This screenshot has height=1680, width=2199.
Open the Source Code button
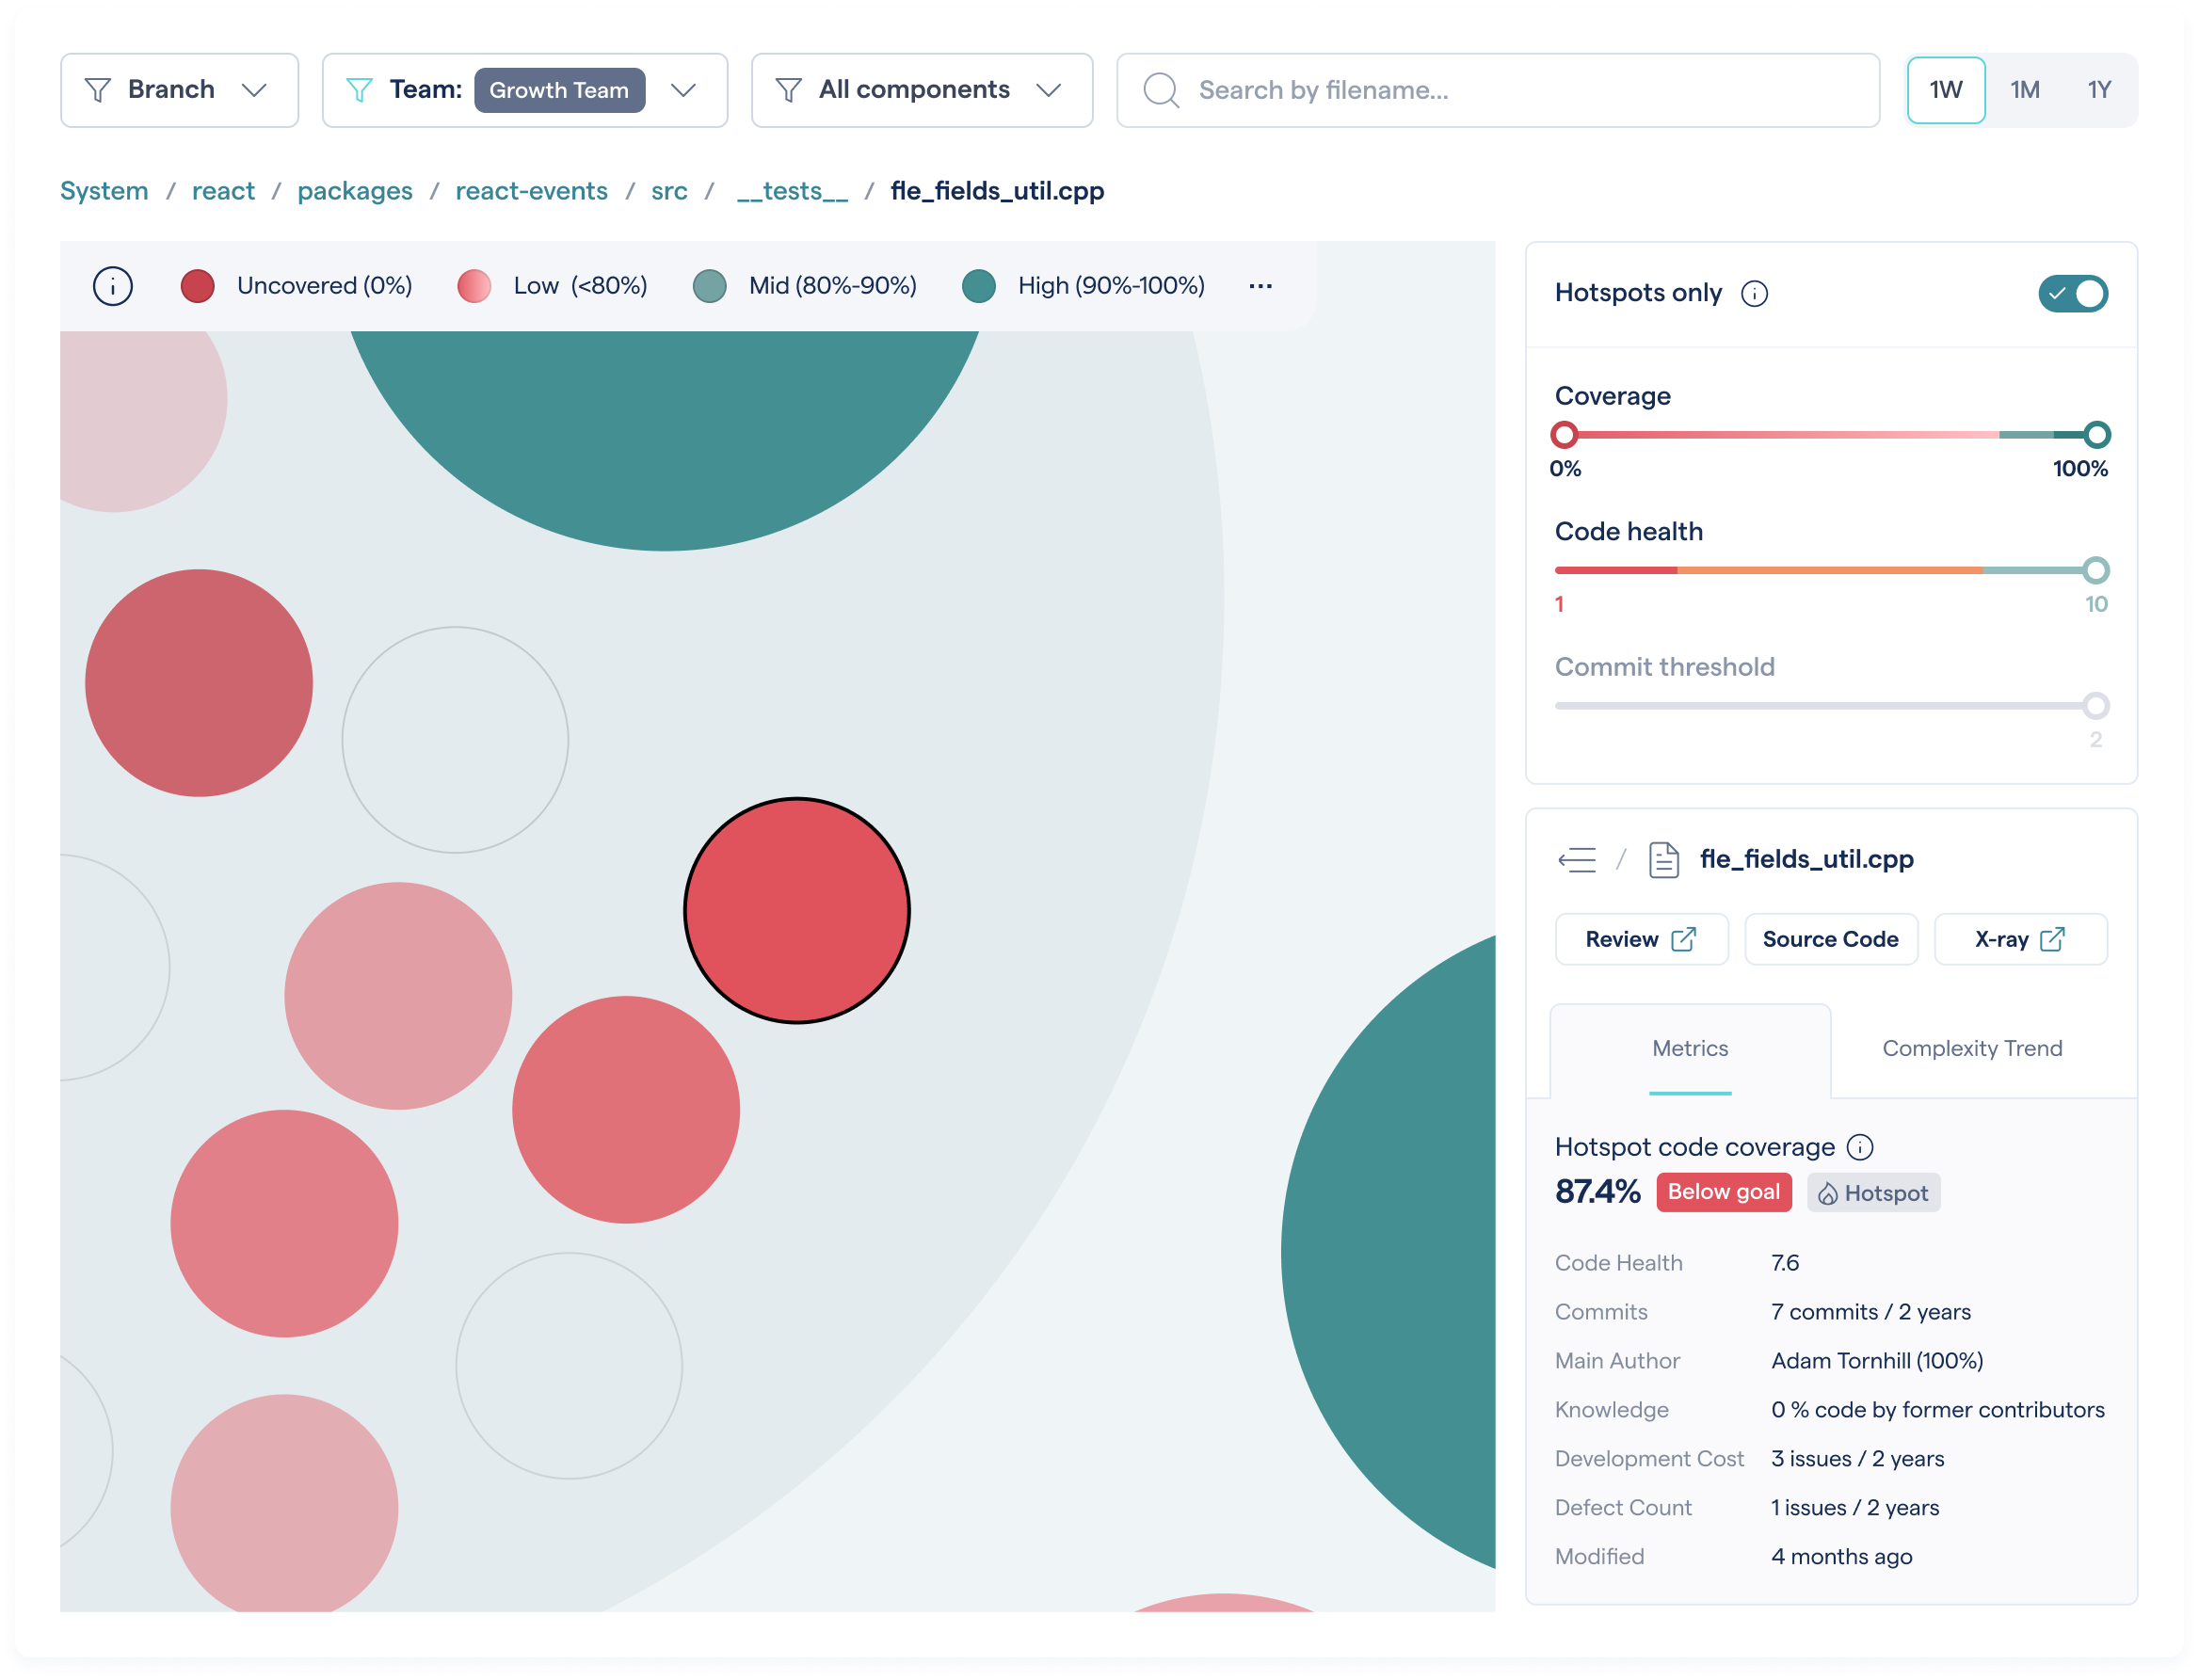pyautogui.click(x=1830, y=939)
